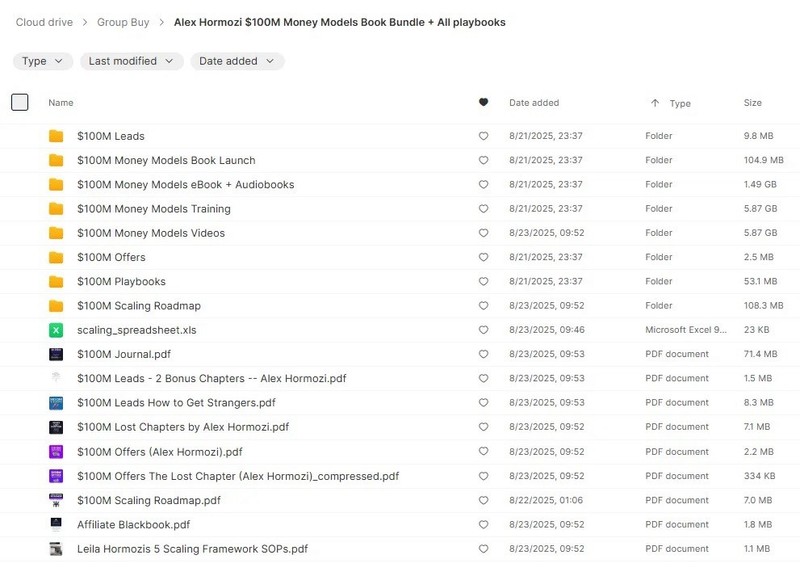
Task: Tick the select-all checkbox
Action: coord(19,102)
